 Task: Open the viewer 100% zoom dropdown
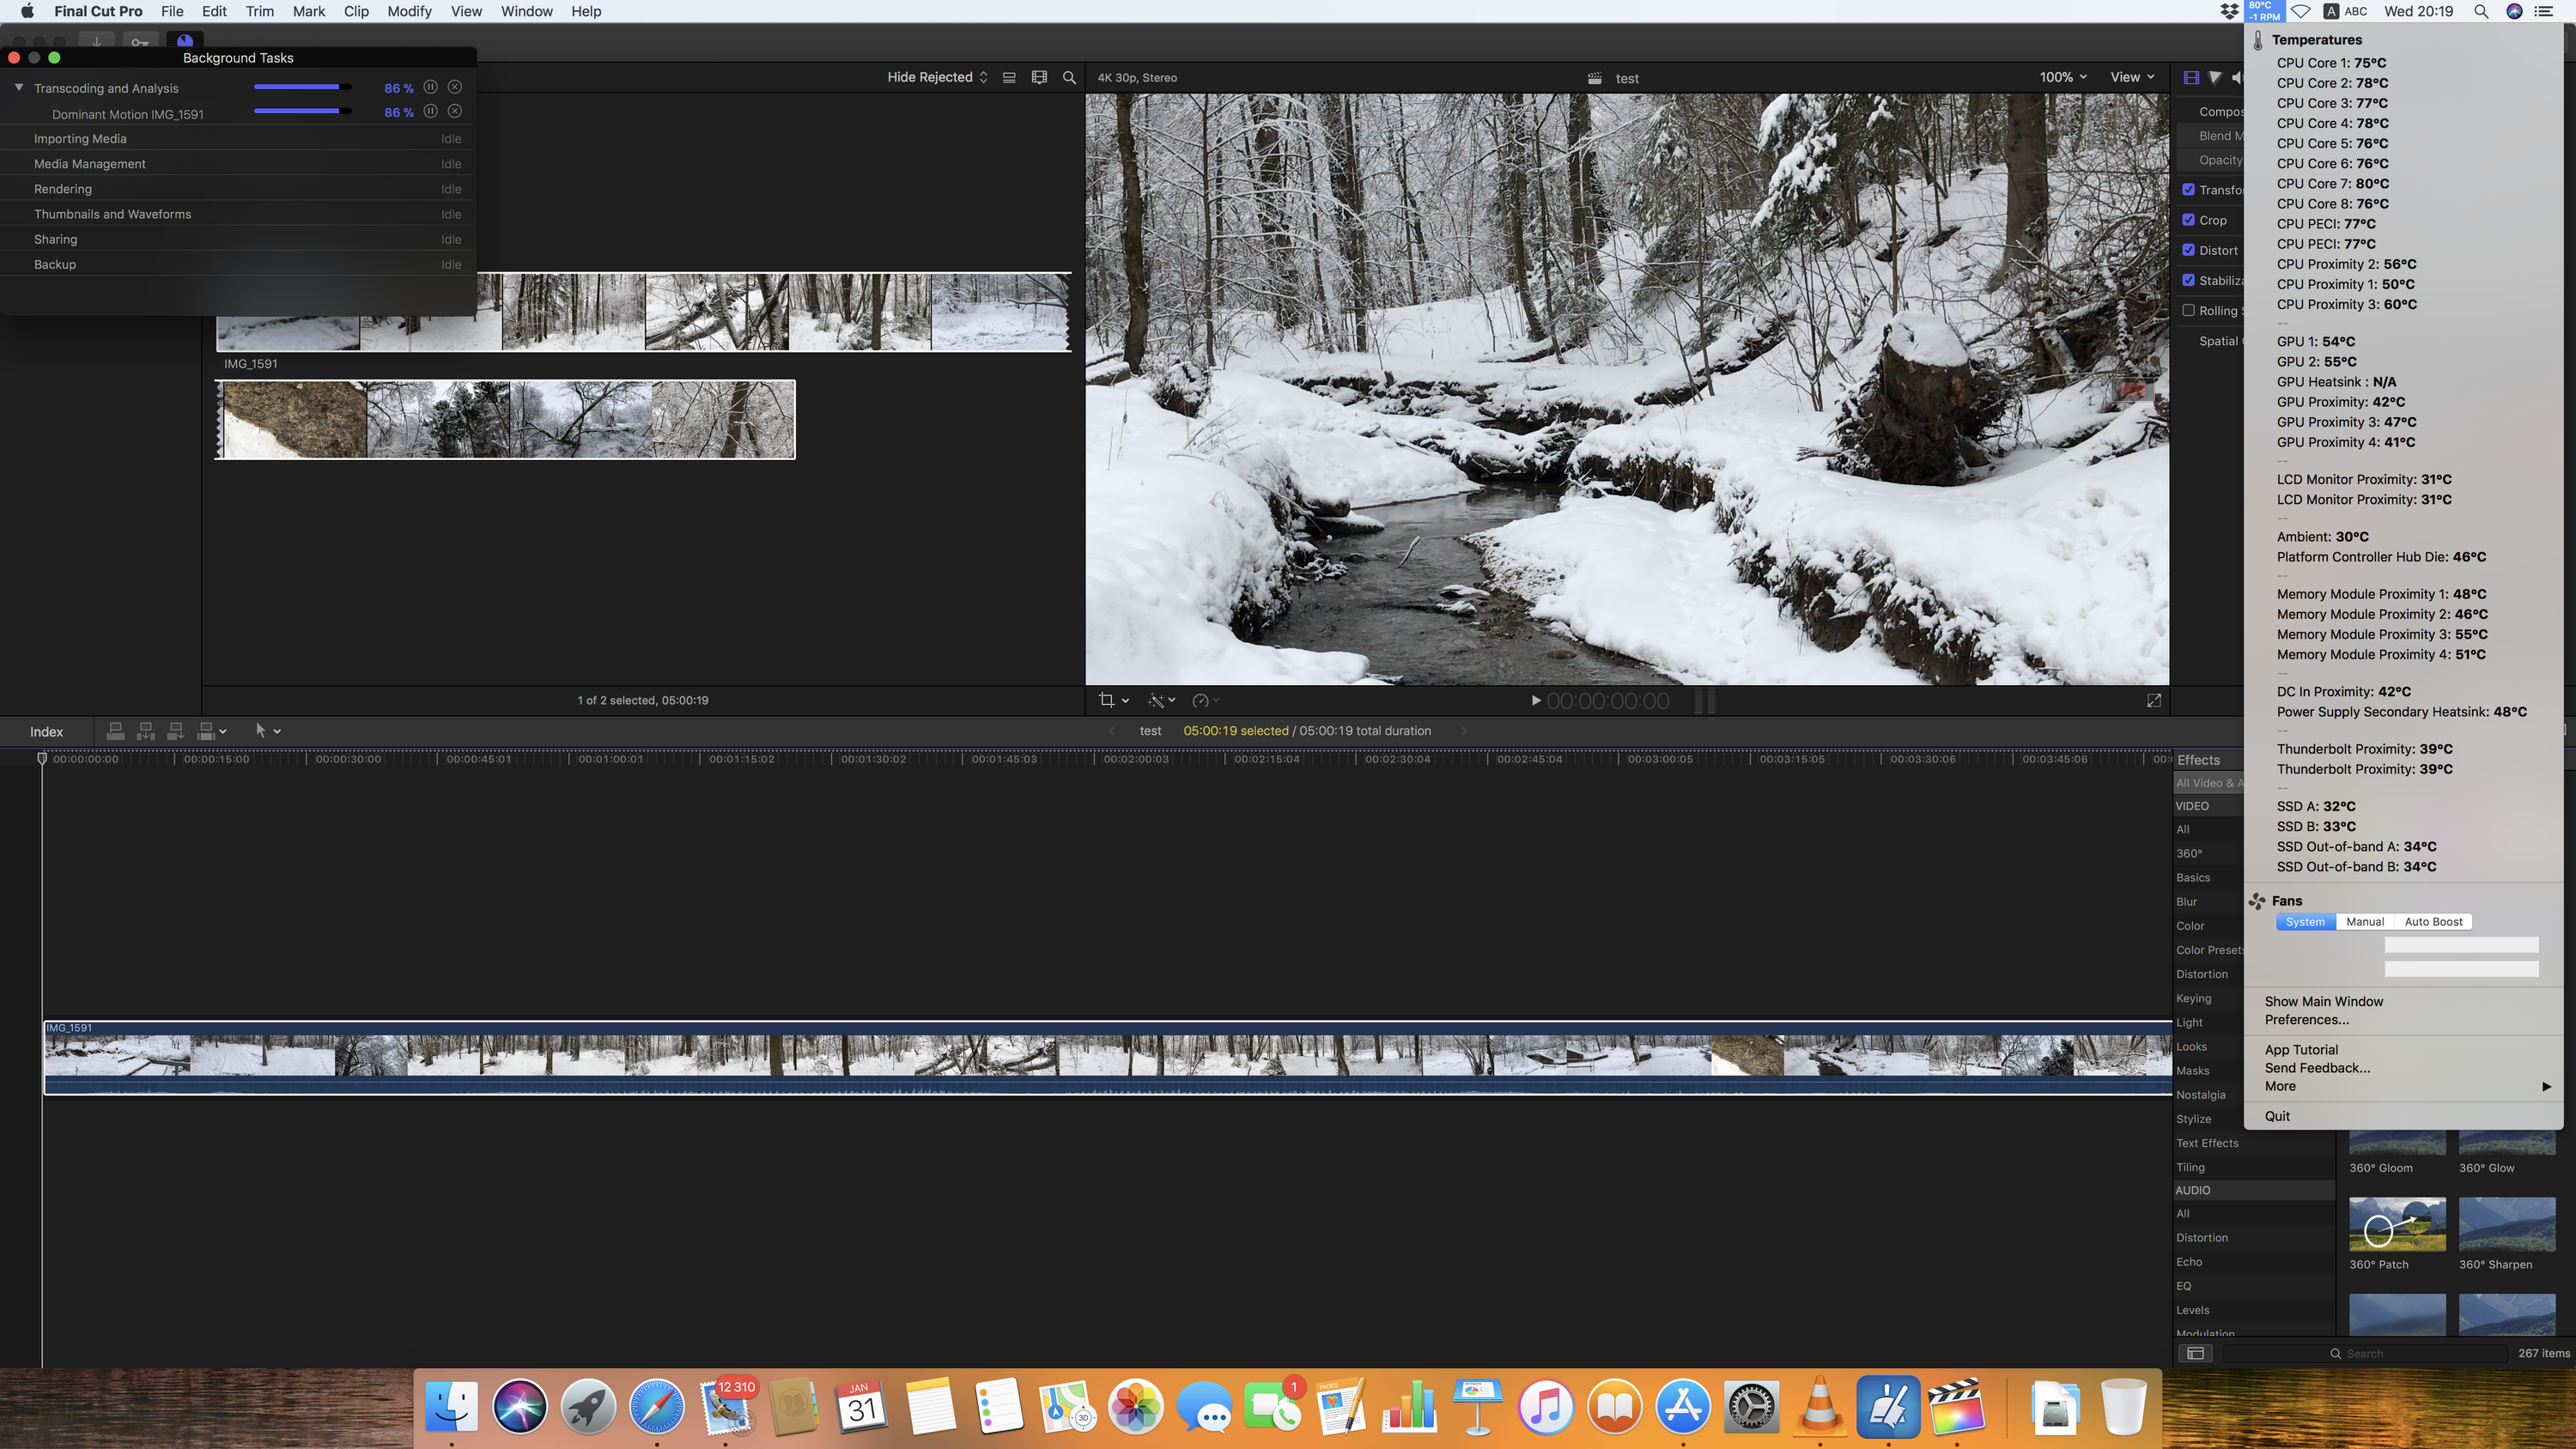coord(2062,77)
